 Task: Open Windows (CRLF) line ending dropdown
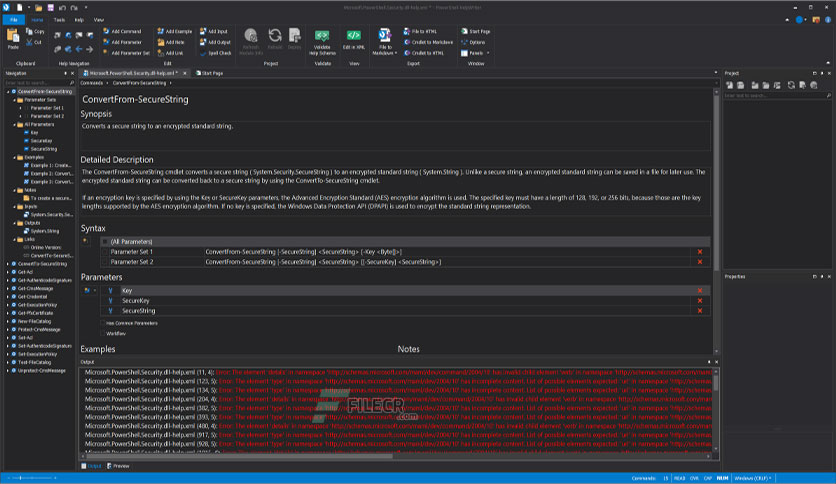tap(752, 478)
